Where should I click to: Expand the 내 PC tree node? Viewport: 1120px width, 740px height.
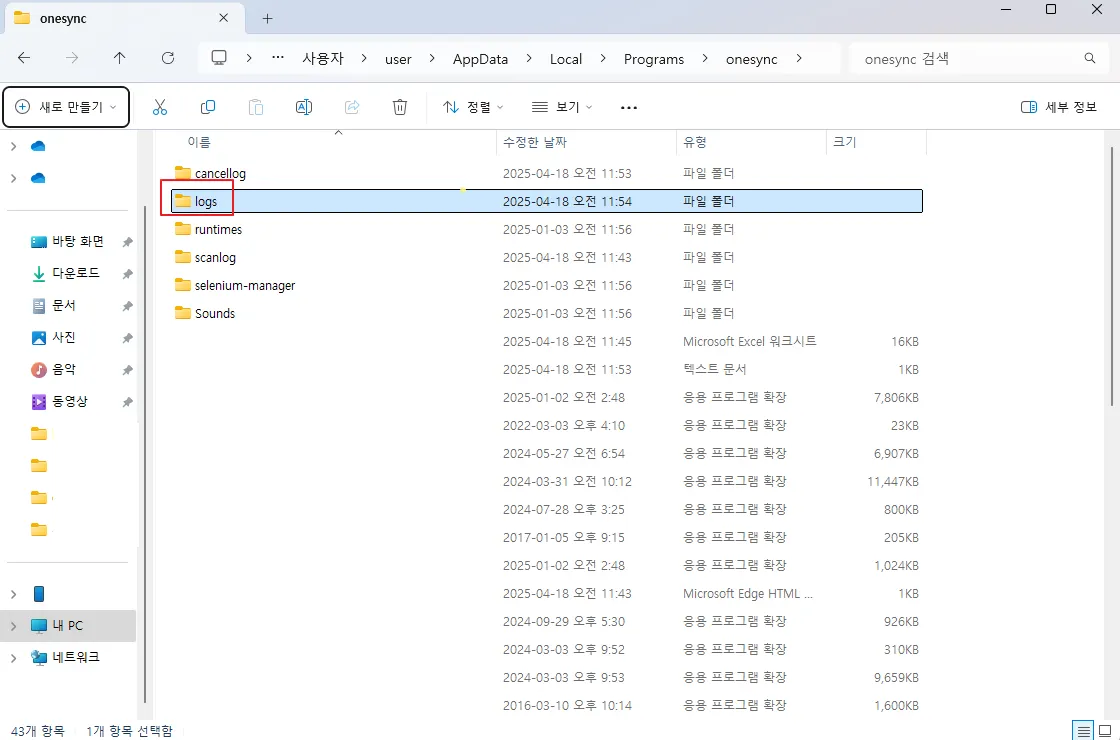13,626
